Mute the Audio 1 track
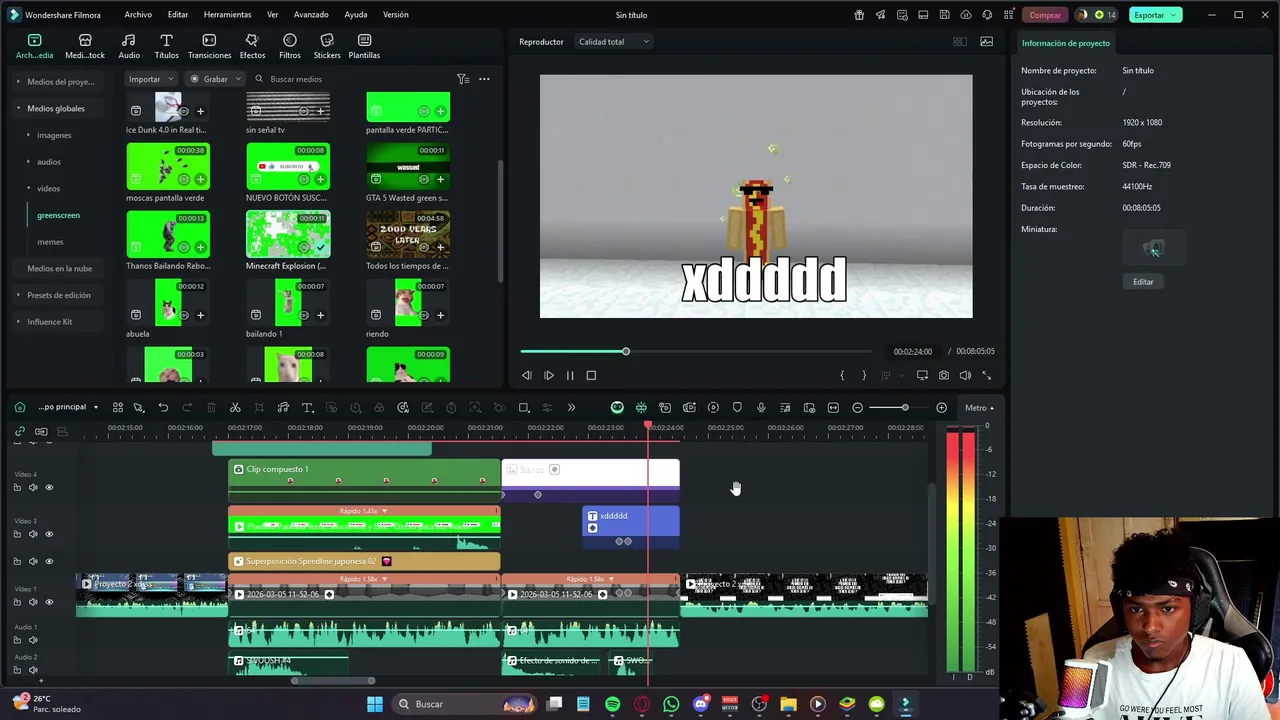Screen dimensions: 1280x720 tap(33, 640)
